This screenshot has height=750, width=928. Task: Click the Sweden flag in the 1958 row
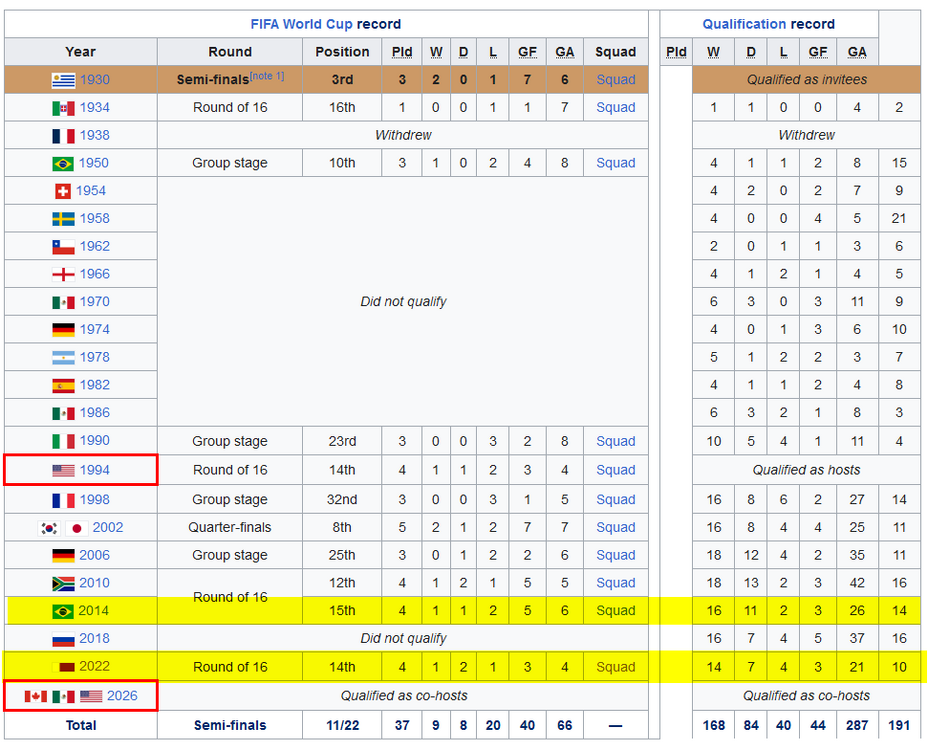[63, 219]
